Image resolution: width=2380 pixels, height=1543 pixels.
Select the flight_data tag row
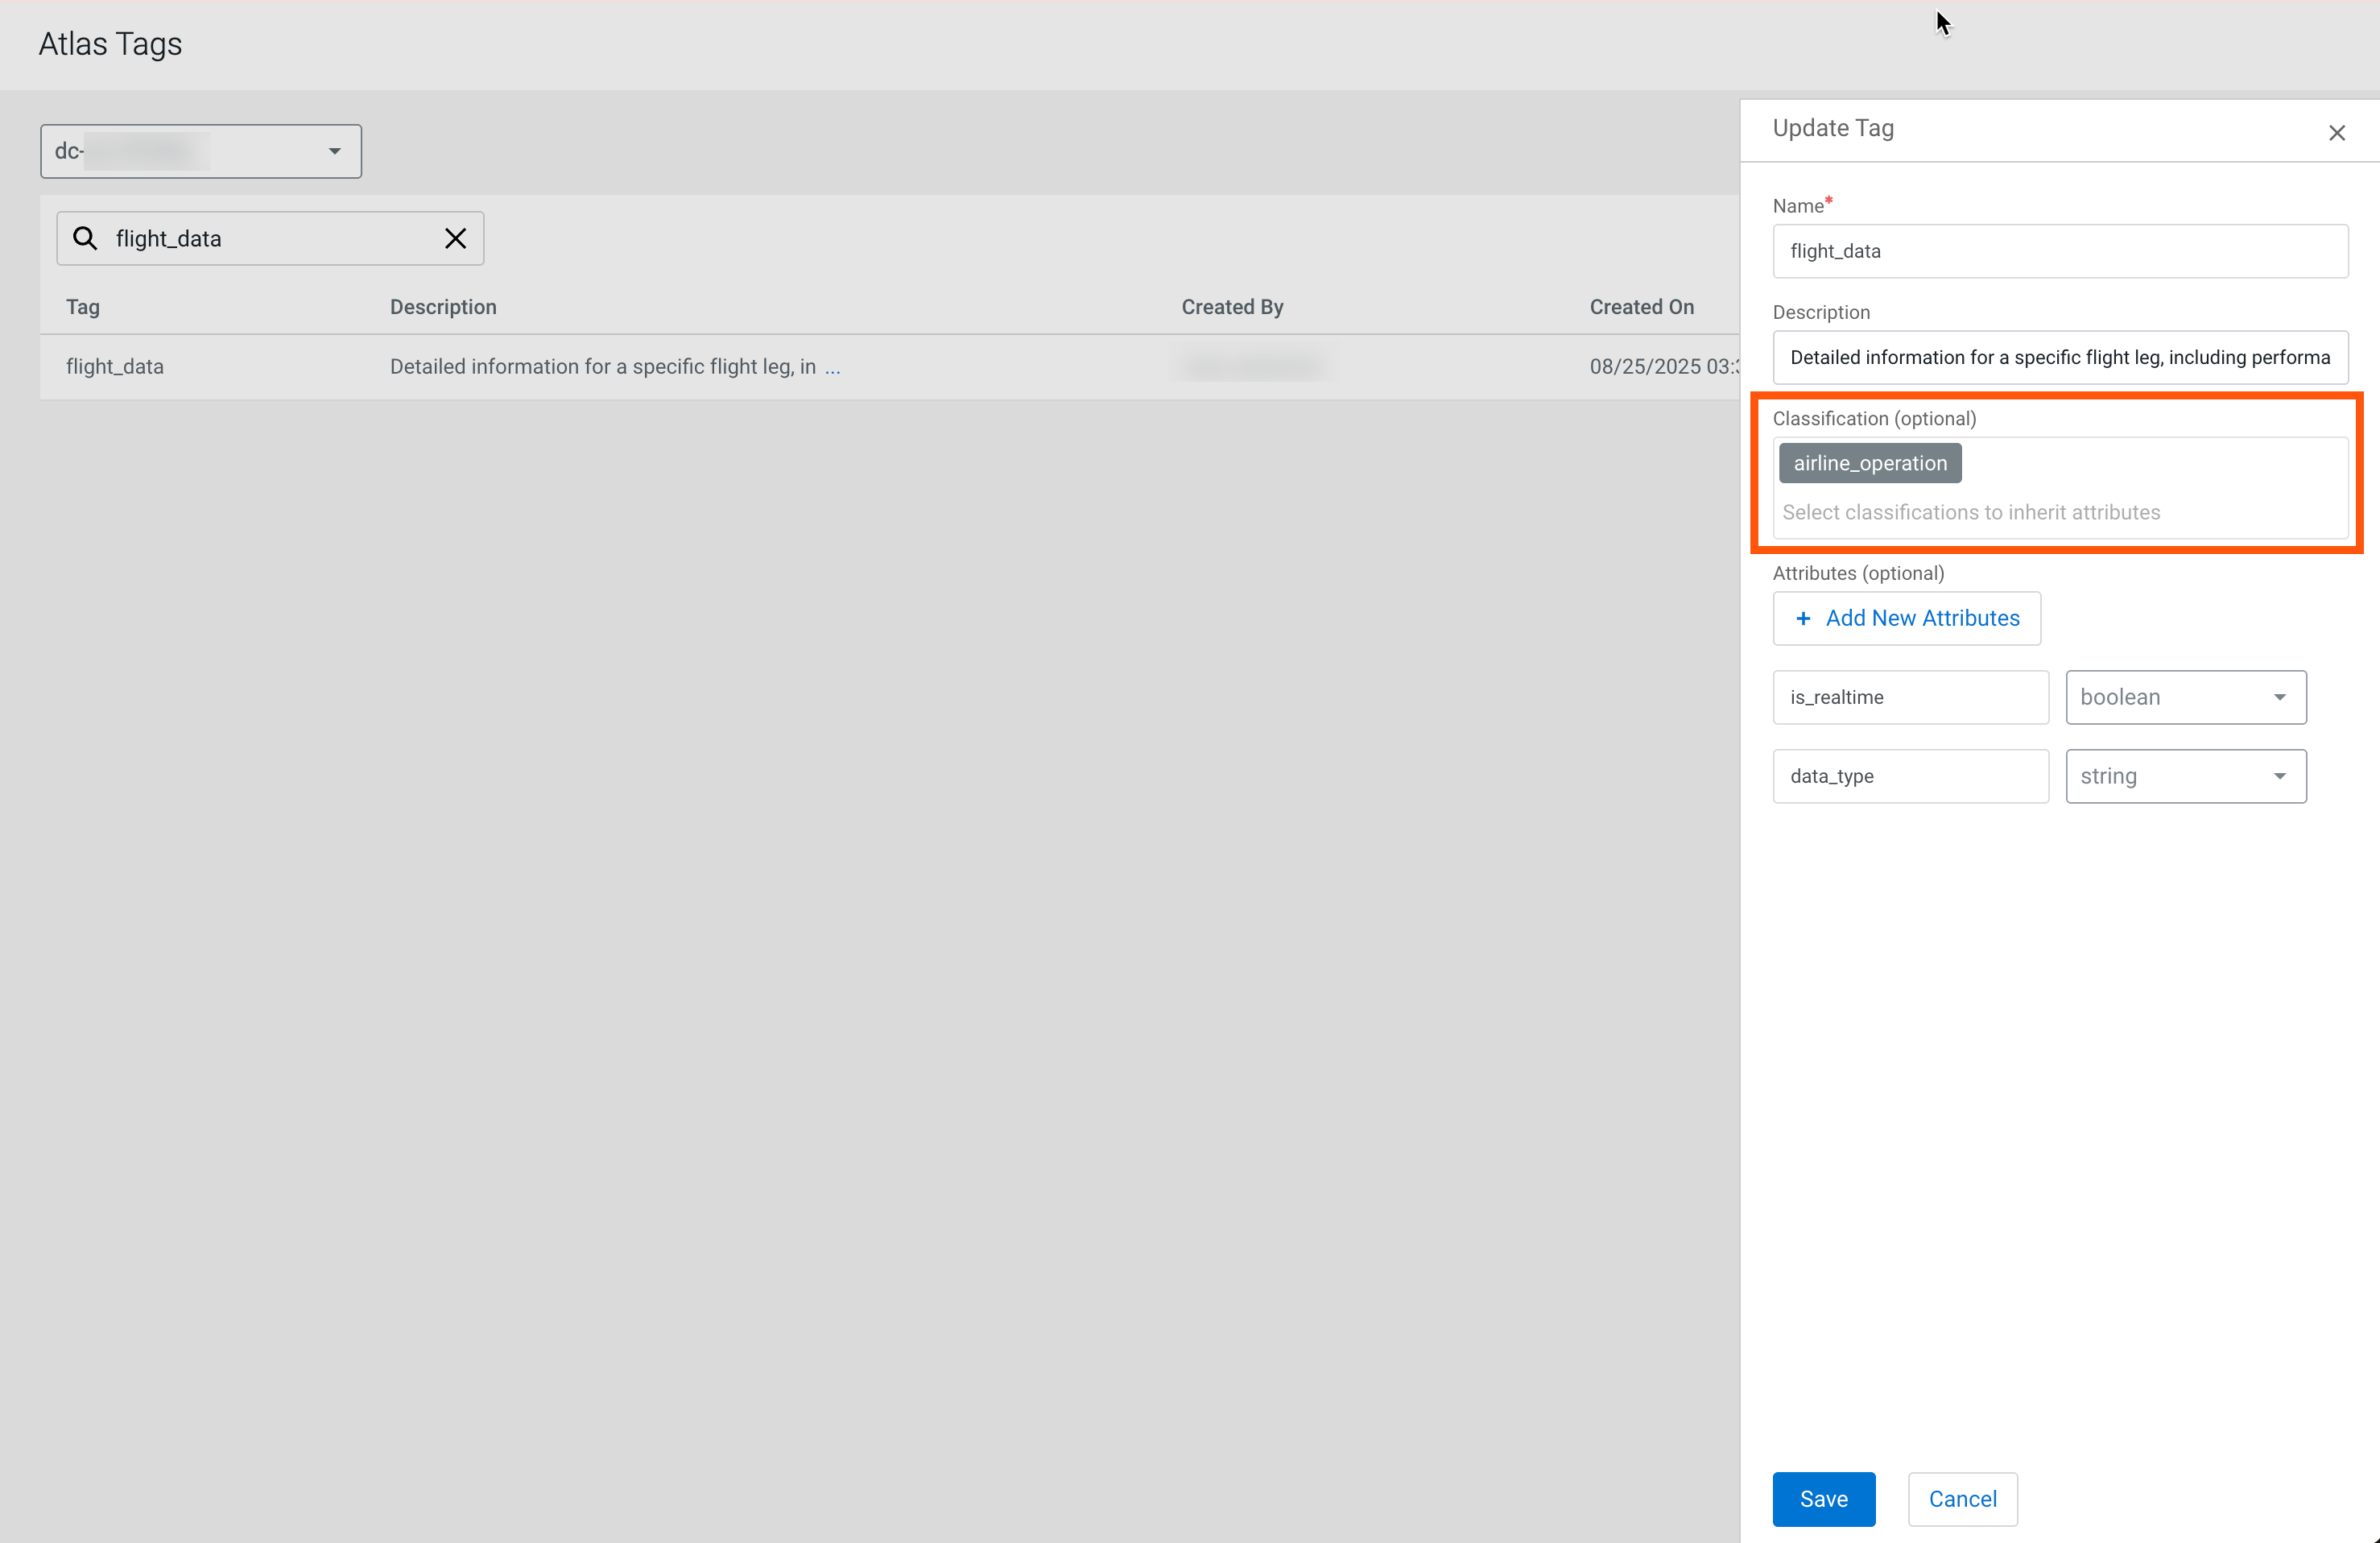pos(115,367)
